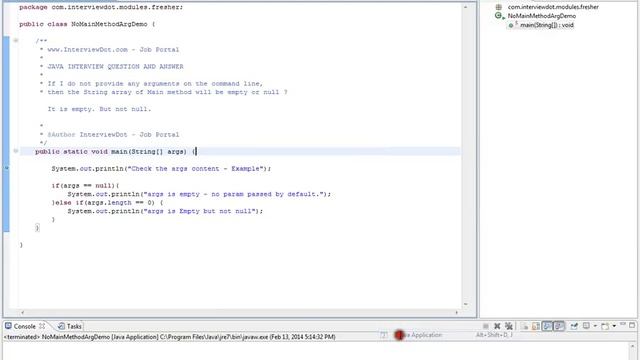
Task: Click "args is Empty but not null" println line
Action: (165, 211)
